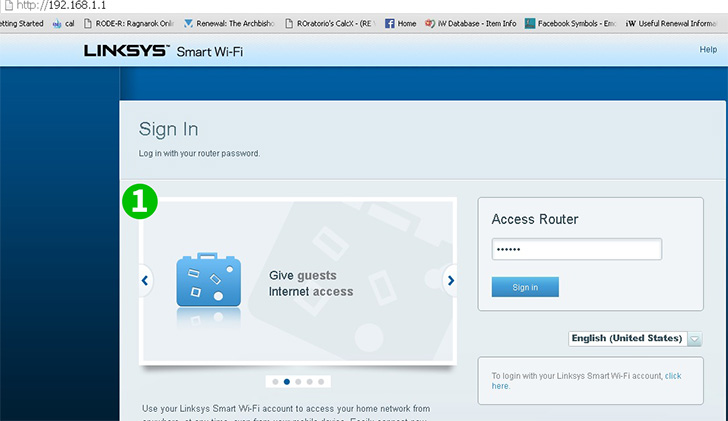Click the Sign in button

coord(525,287)
